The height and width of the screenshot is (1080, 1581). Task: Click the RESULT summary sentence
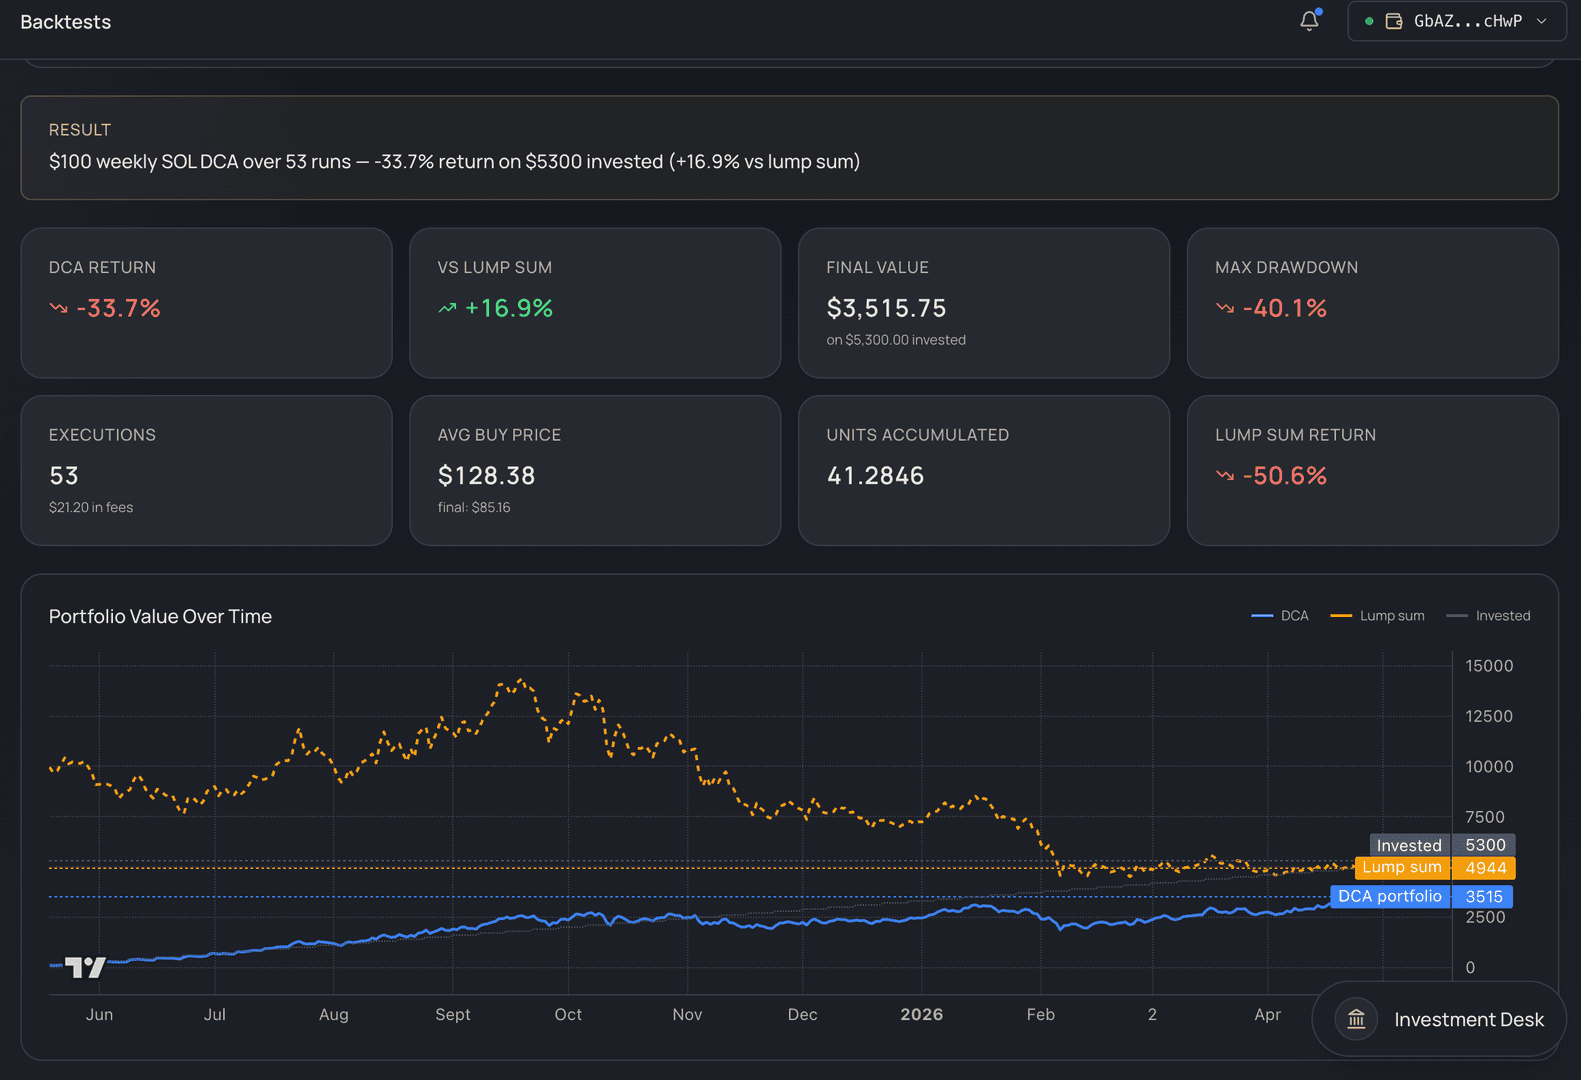(455, 161)
